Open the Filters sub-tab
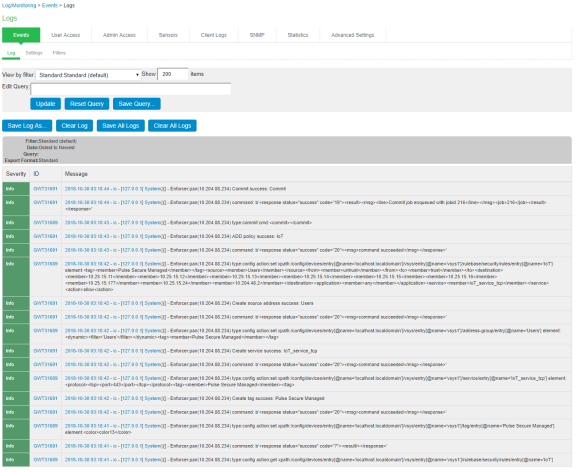Viewport: 576px width, 472px height. pos(59,53)
